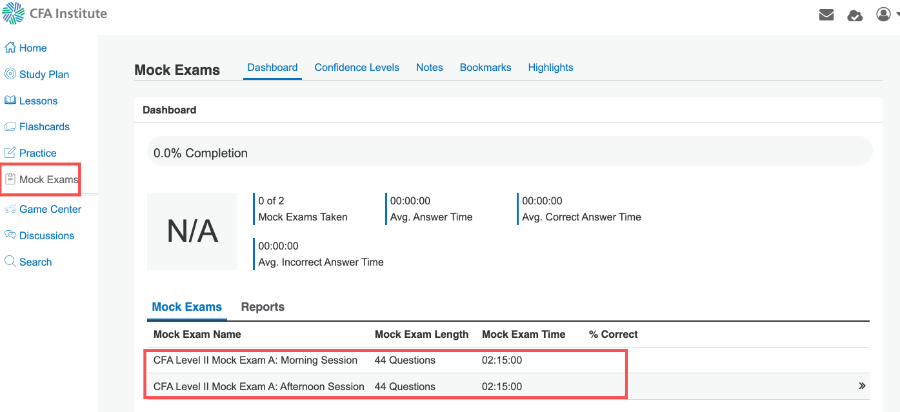Click the Avg. Answer Time stat

[431, 209]
